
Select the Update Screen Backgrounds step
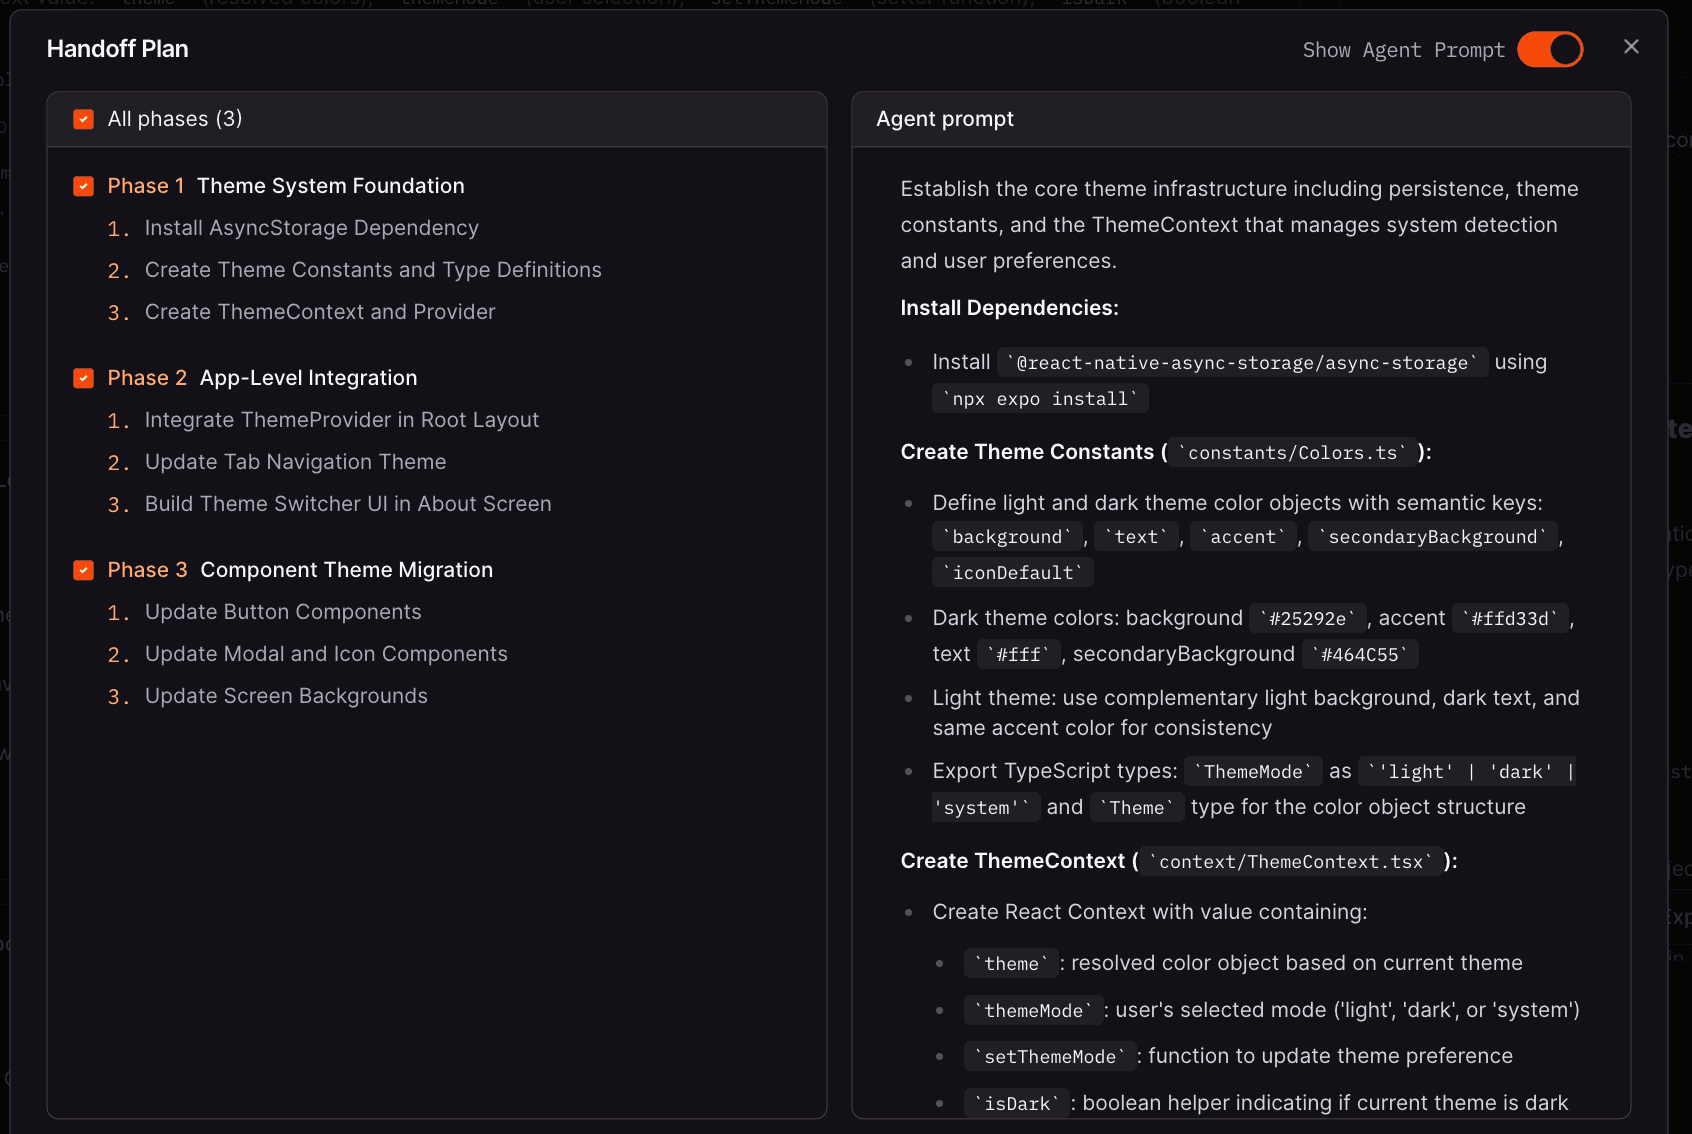click(x=285, y=696)
